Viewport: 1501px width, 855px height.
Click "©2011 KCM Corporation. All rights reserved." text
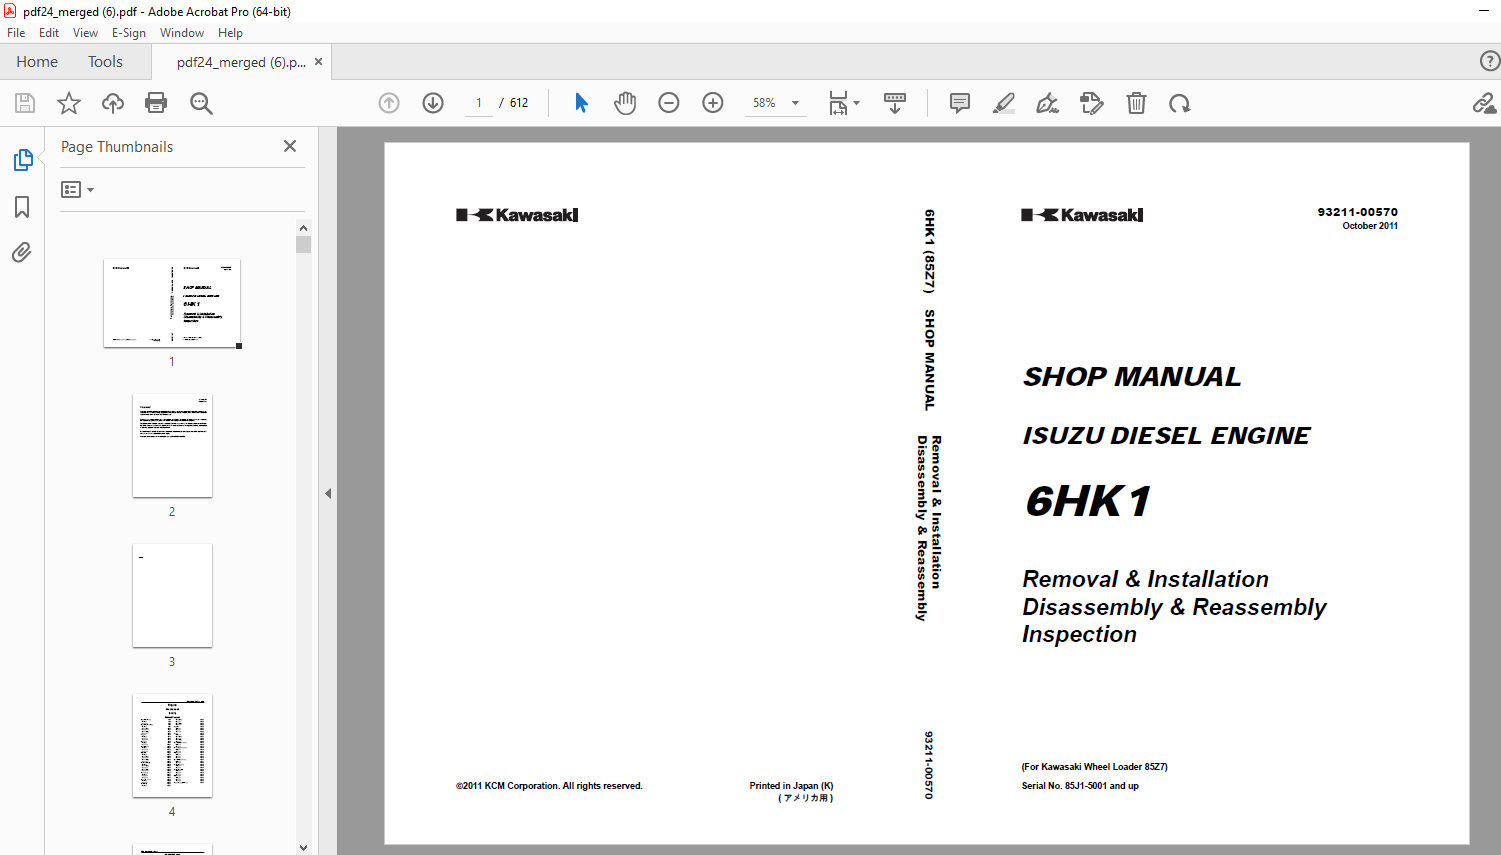[549, 786]
